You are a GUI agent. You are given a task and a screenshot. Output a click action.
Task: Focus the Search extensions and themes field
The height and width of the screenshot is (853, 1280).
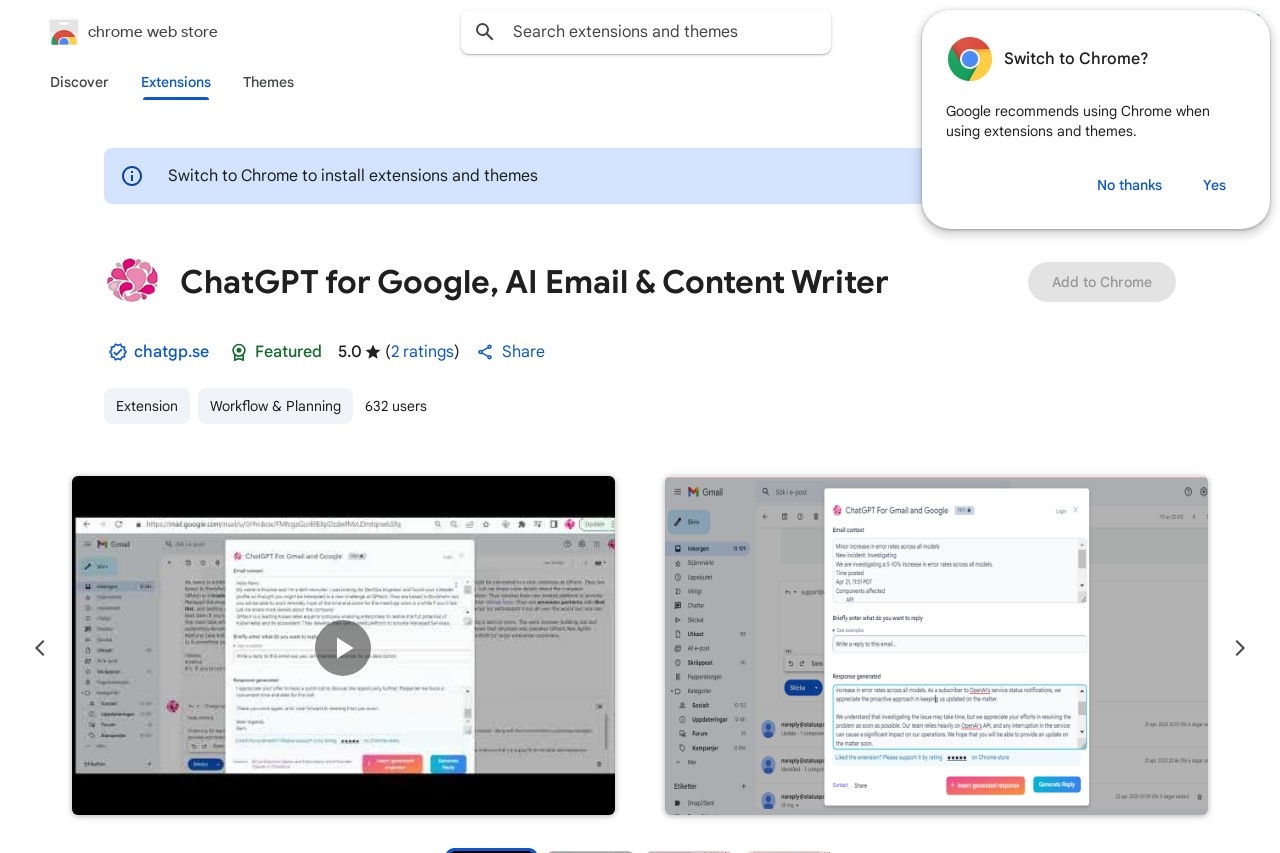(x=646, y=32)
